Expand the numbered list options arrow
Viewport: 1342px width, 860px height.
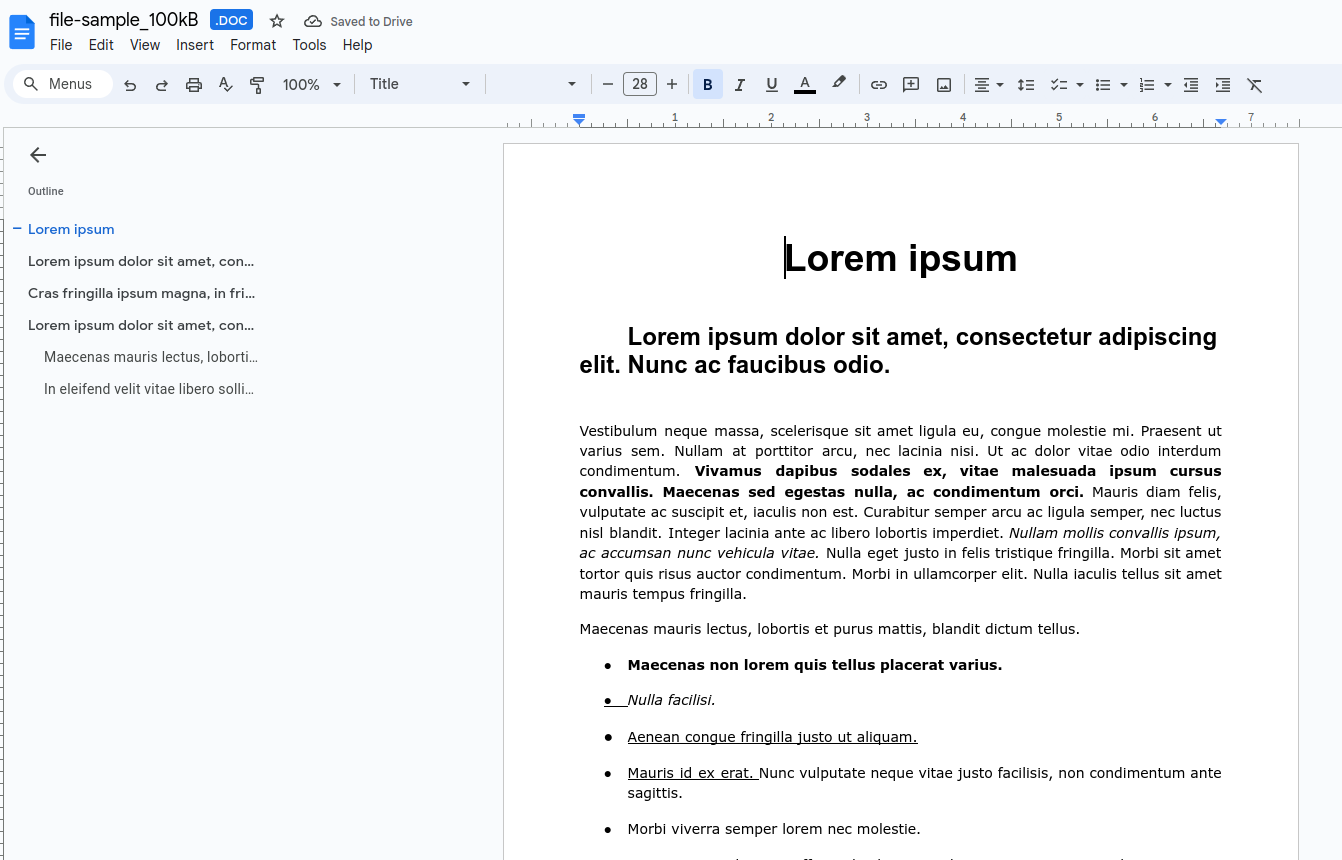point(1168,85)
